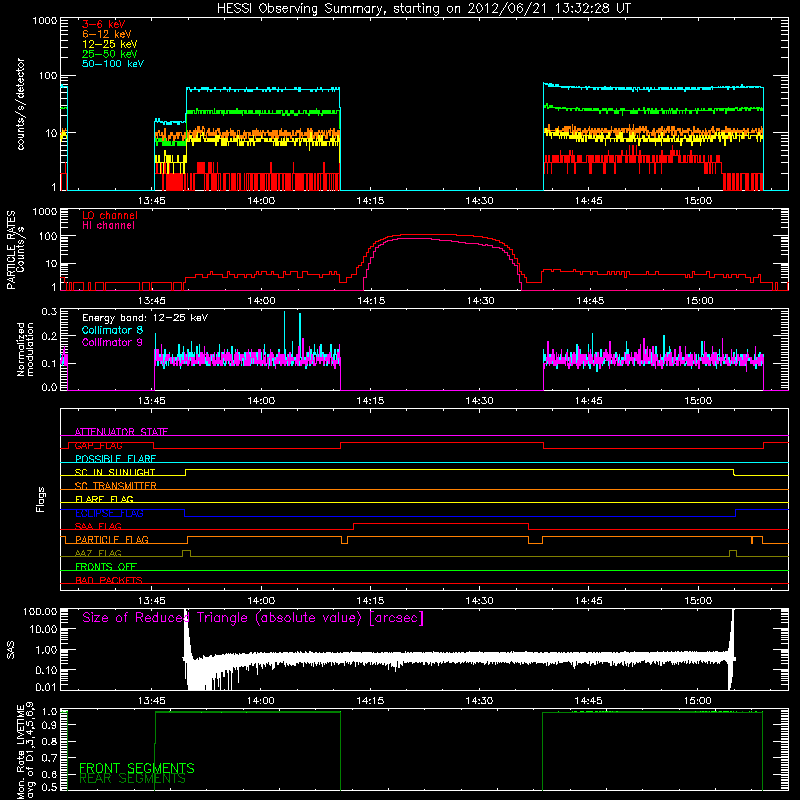Click the PARTICLE FLAG label
This screenshot has height=800, width=800.
[x=112, y=540]
